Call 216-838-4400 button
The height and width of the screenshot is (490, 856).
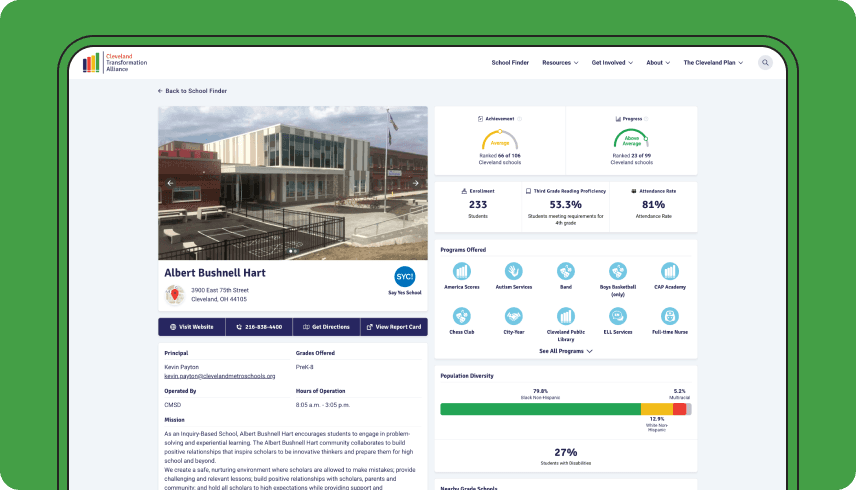pos(259,327)
